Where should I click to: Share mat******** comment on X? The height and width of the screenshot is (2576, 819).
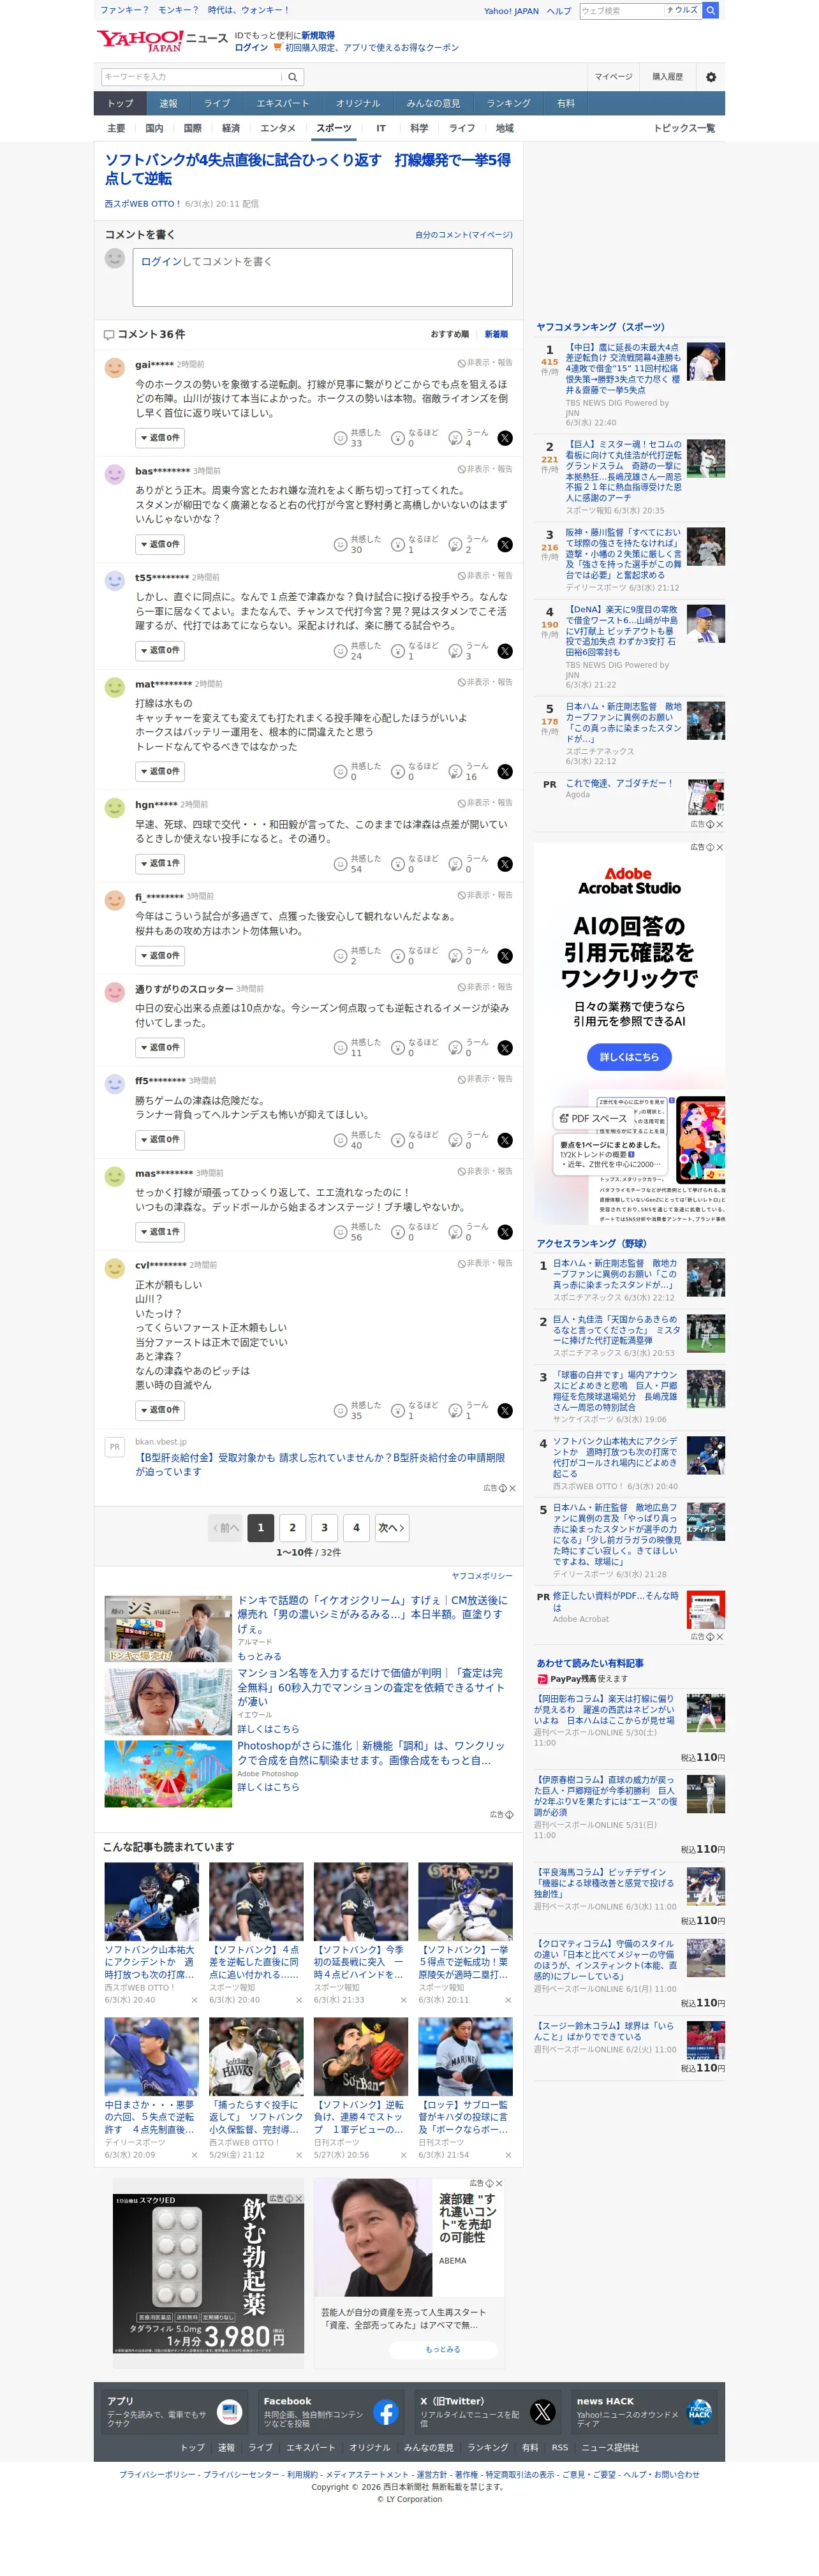click(505, 771)
